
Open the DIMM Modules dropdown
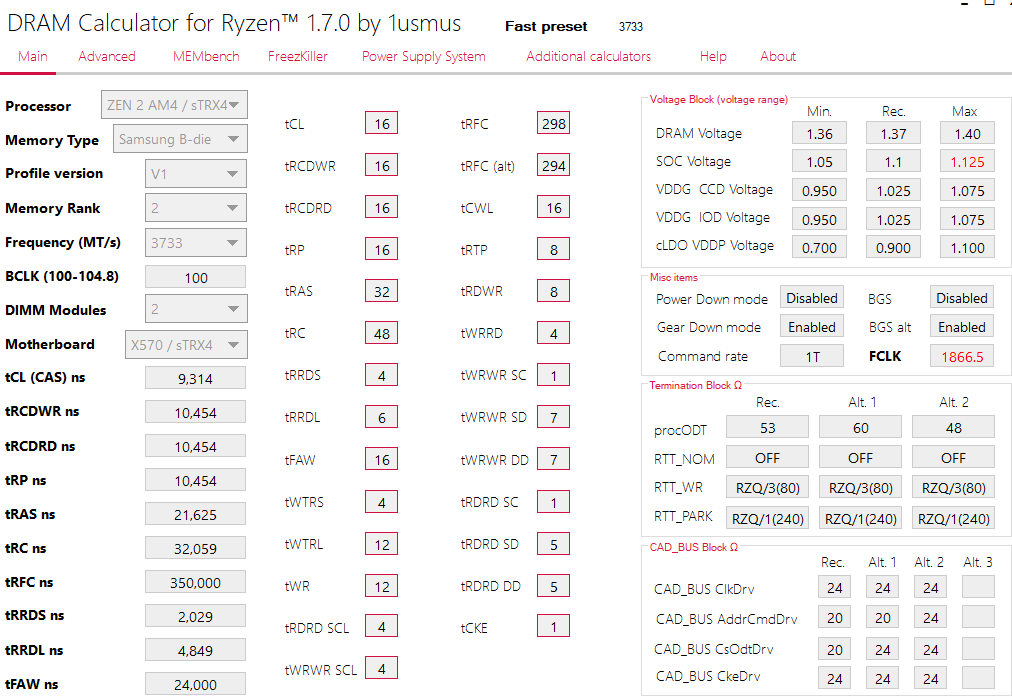(196, 309)
